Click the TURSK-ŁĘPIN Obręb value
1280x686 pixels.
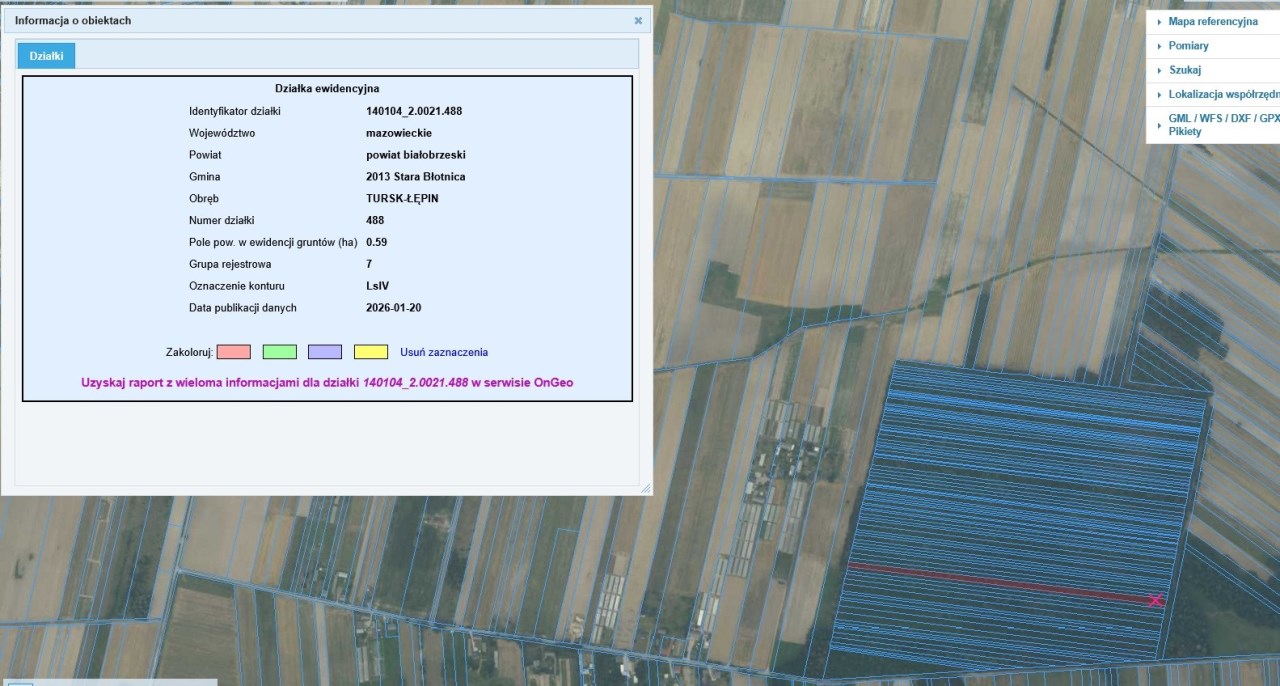(x=402, y=198)
